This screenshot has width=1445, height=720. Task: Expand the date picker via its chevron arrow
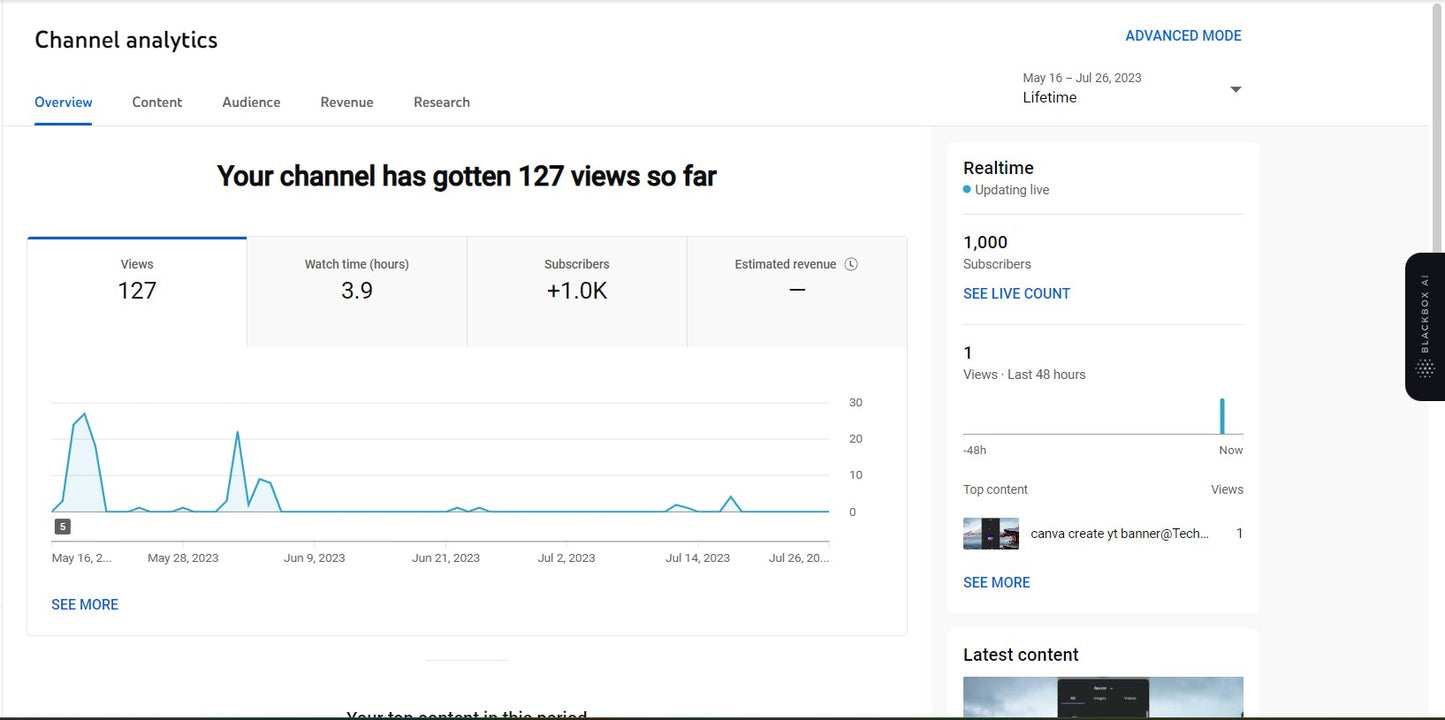click(1236, 88)
